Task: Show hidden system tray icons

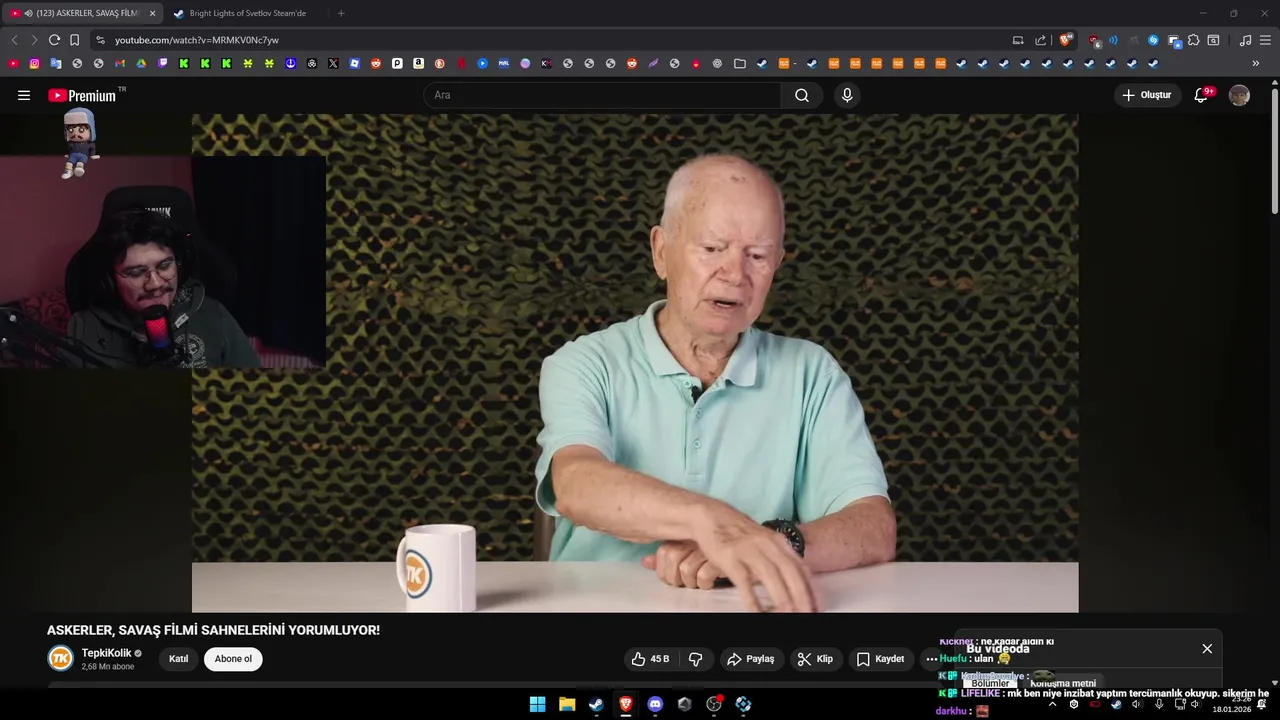Action: [x=1052, y=704]
